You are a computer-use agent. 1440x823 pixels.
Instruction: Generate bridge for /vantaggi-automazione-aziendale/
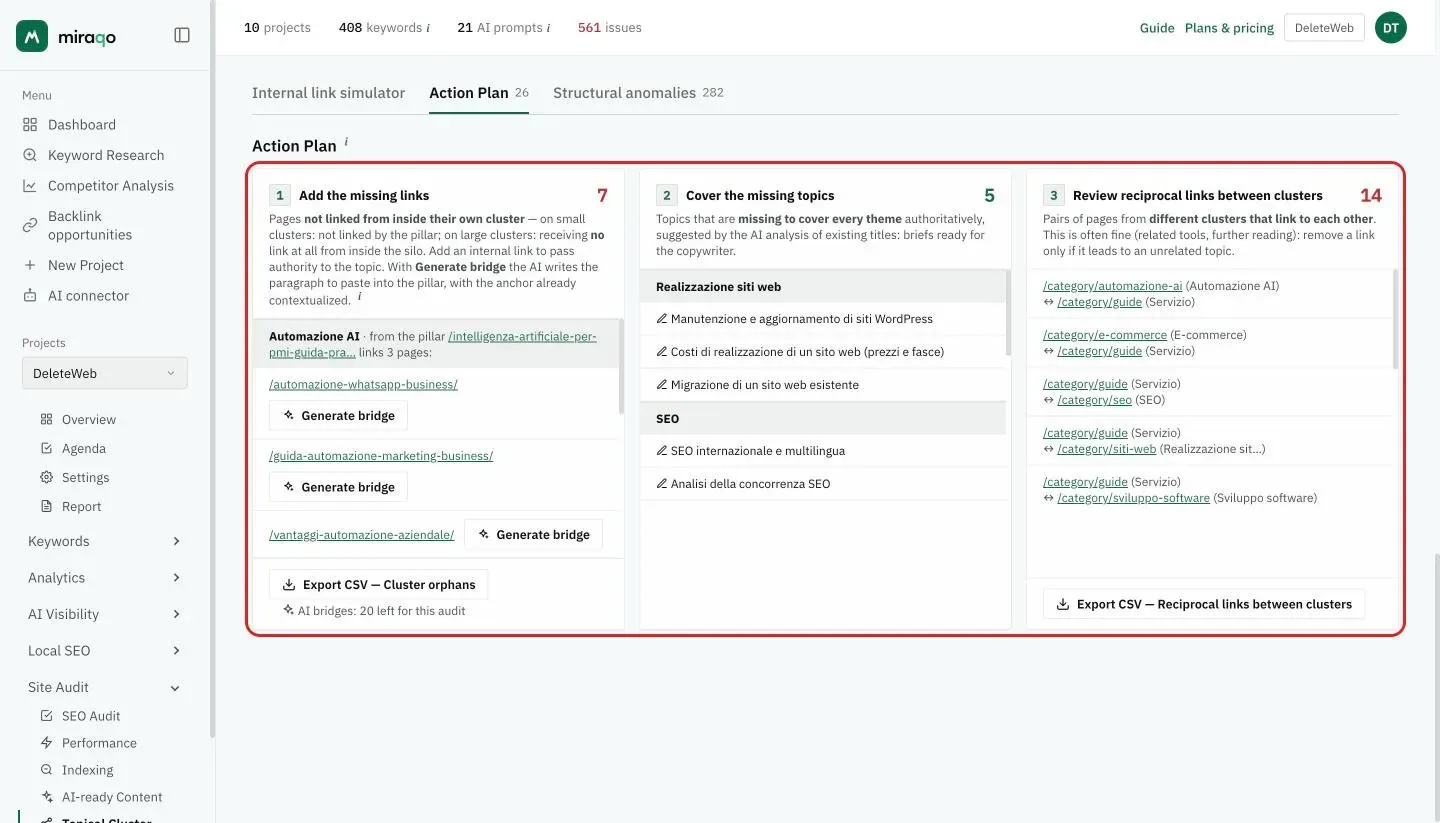(x=533, y=535)
